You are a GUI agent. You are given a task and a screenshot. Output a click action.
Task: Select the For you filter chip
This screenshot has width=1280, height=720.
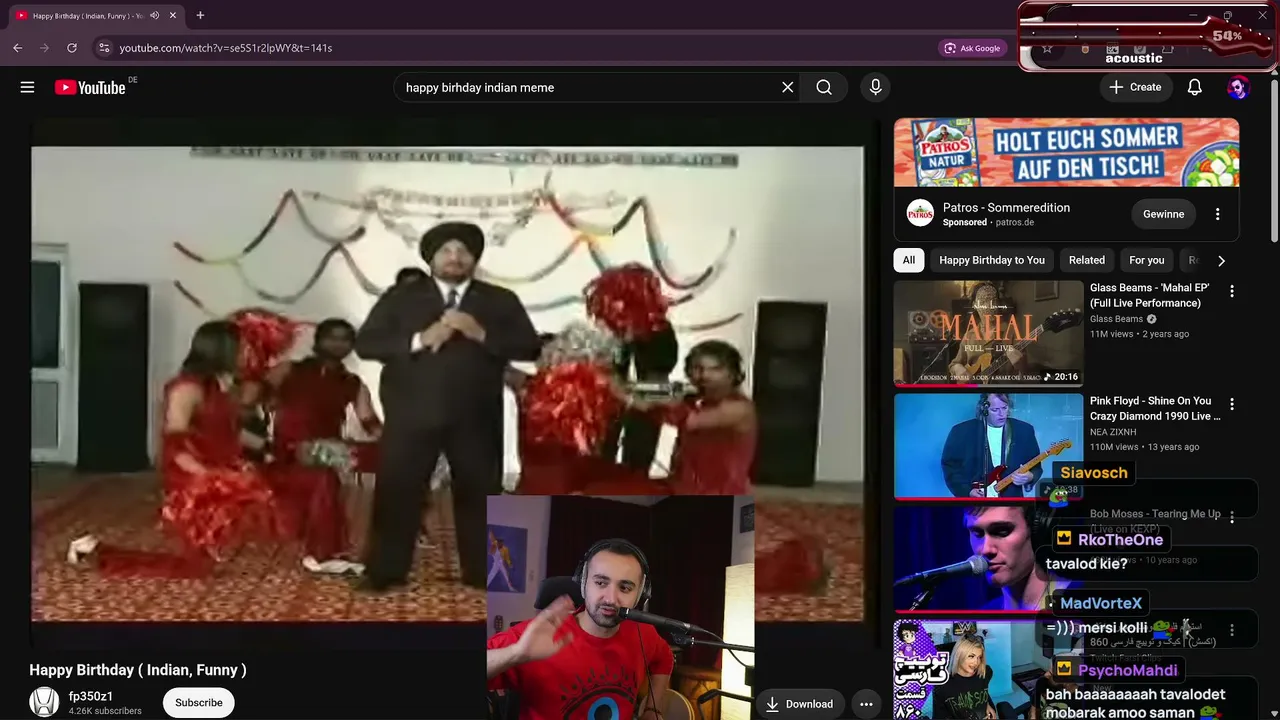[x=1147, y=260]
